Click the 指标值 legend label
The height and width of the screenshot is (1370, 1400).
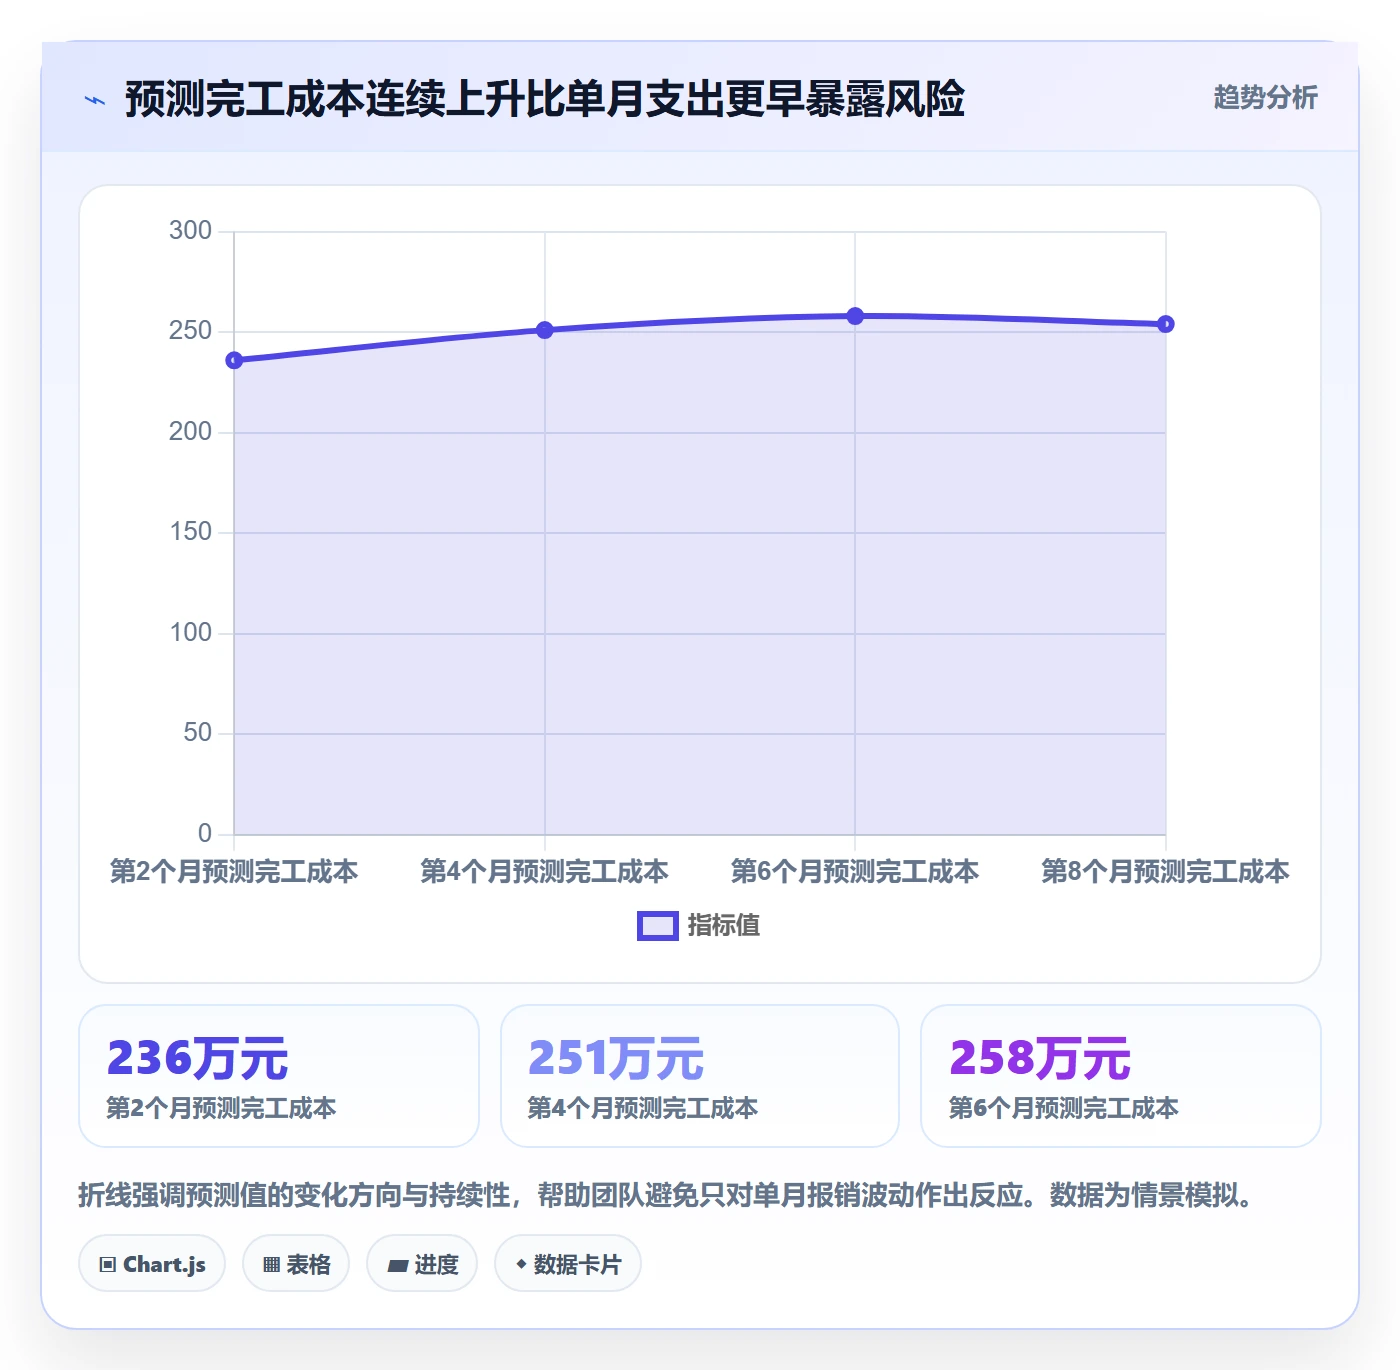(724, 926)
